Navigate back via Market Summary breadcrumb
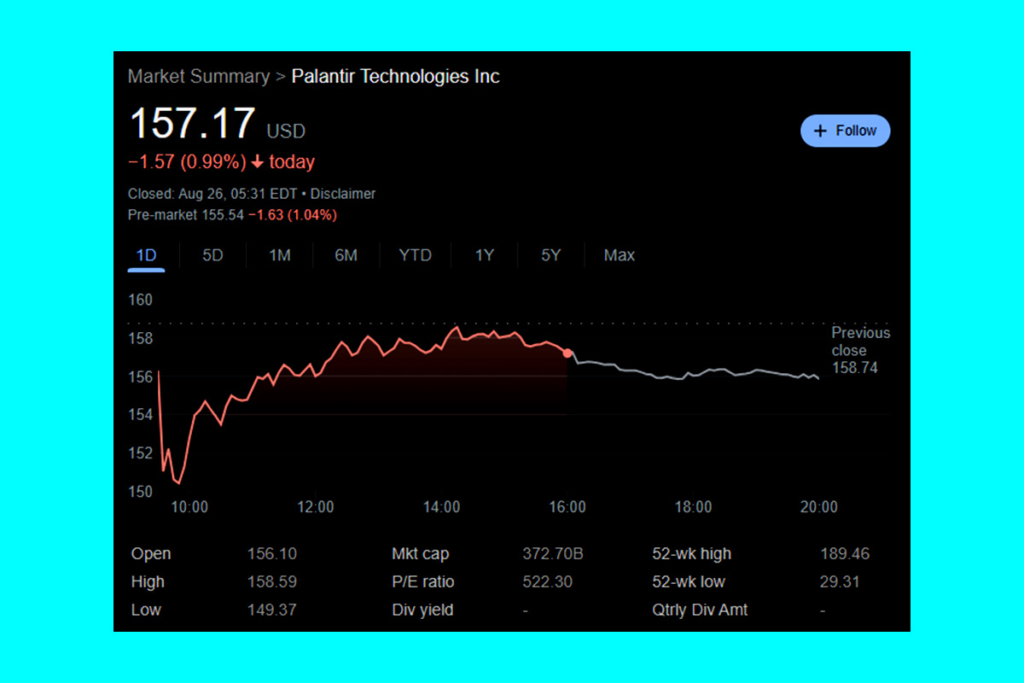 [198, 76]
